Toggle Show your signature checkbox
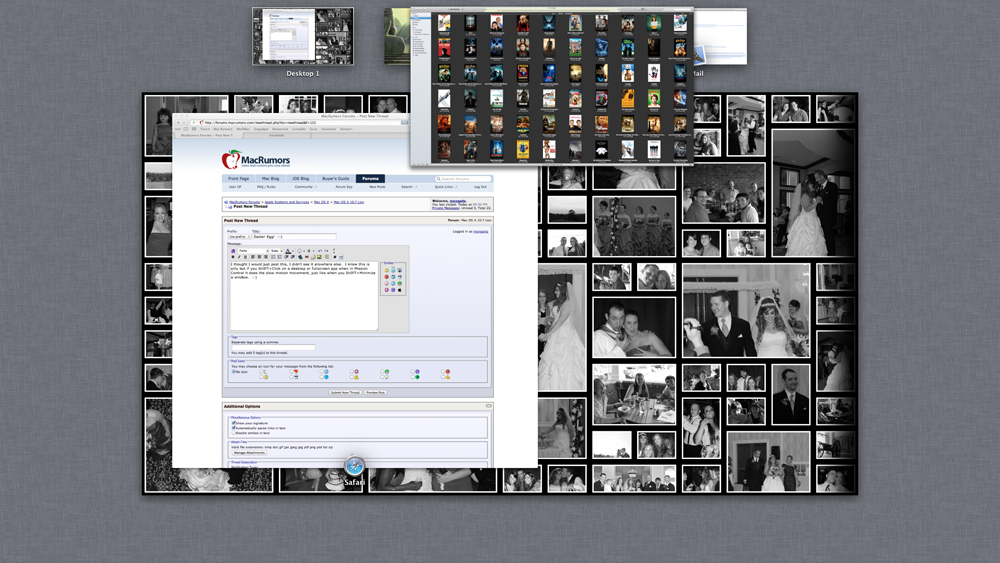 point(233,423)
